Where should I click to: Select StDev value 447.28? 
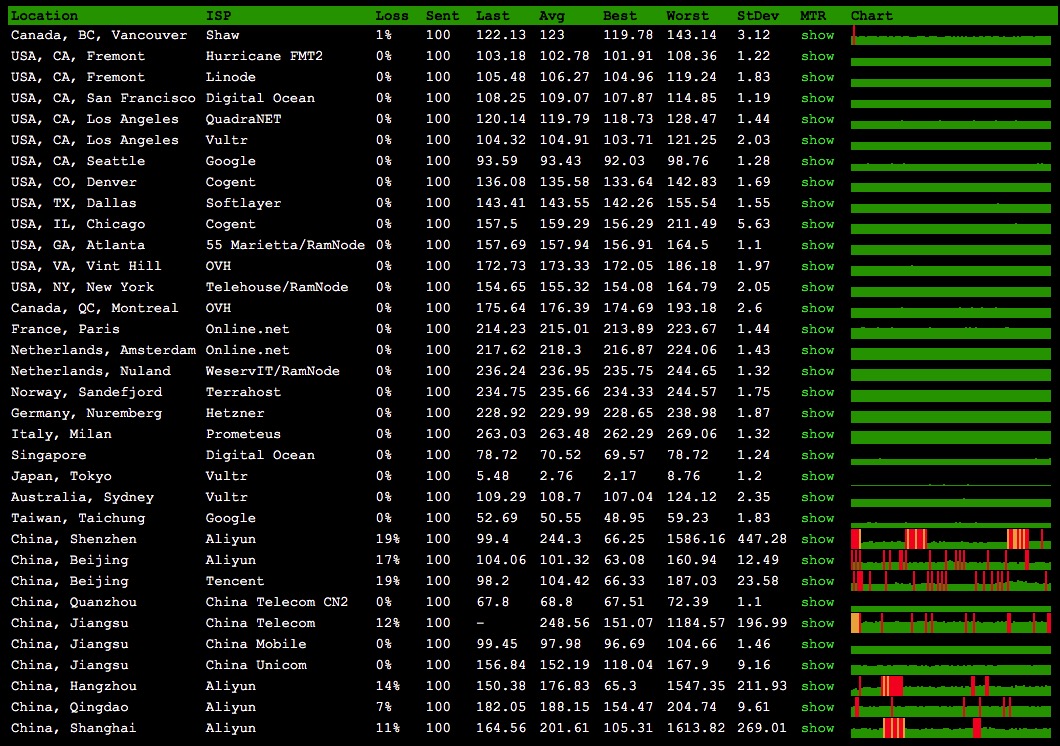pos(762,539)
